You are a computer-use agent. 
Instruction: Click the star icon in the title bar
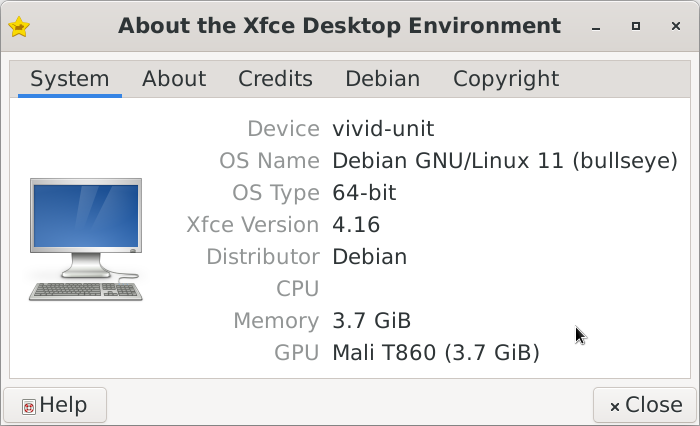coord(18,26)
